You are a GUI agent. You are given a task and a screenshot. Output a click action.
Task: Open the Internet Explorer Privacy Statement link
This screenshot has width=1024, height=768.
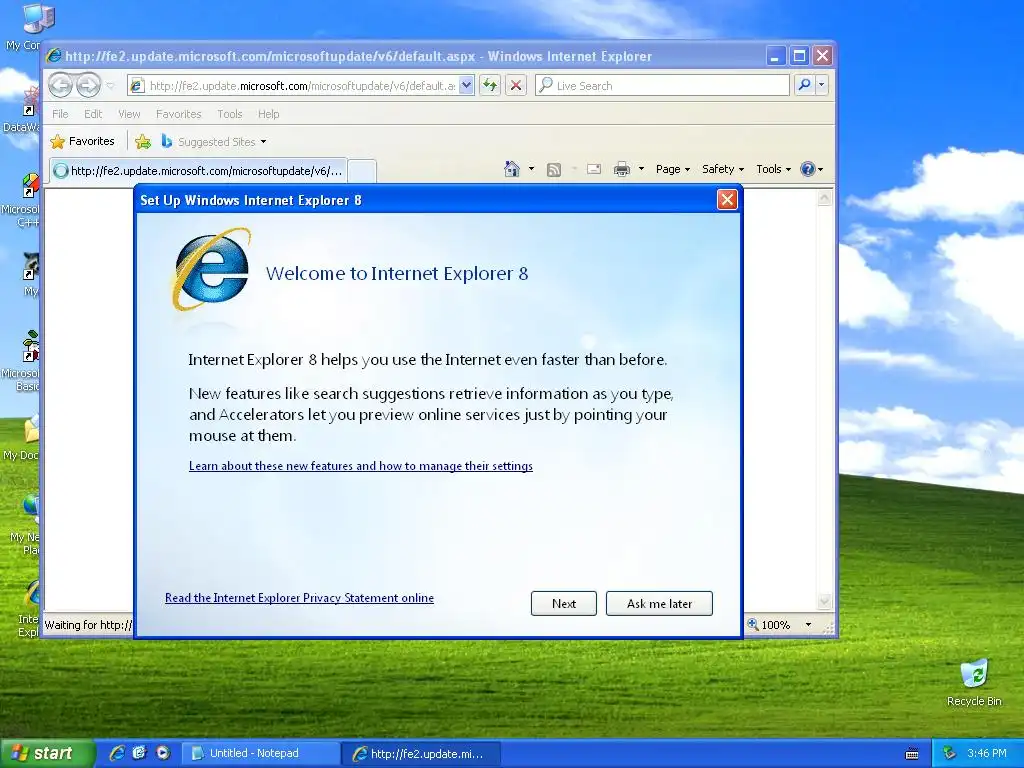coord(299,598)
